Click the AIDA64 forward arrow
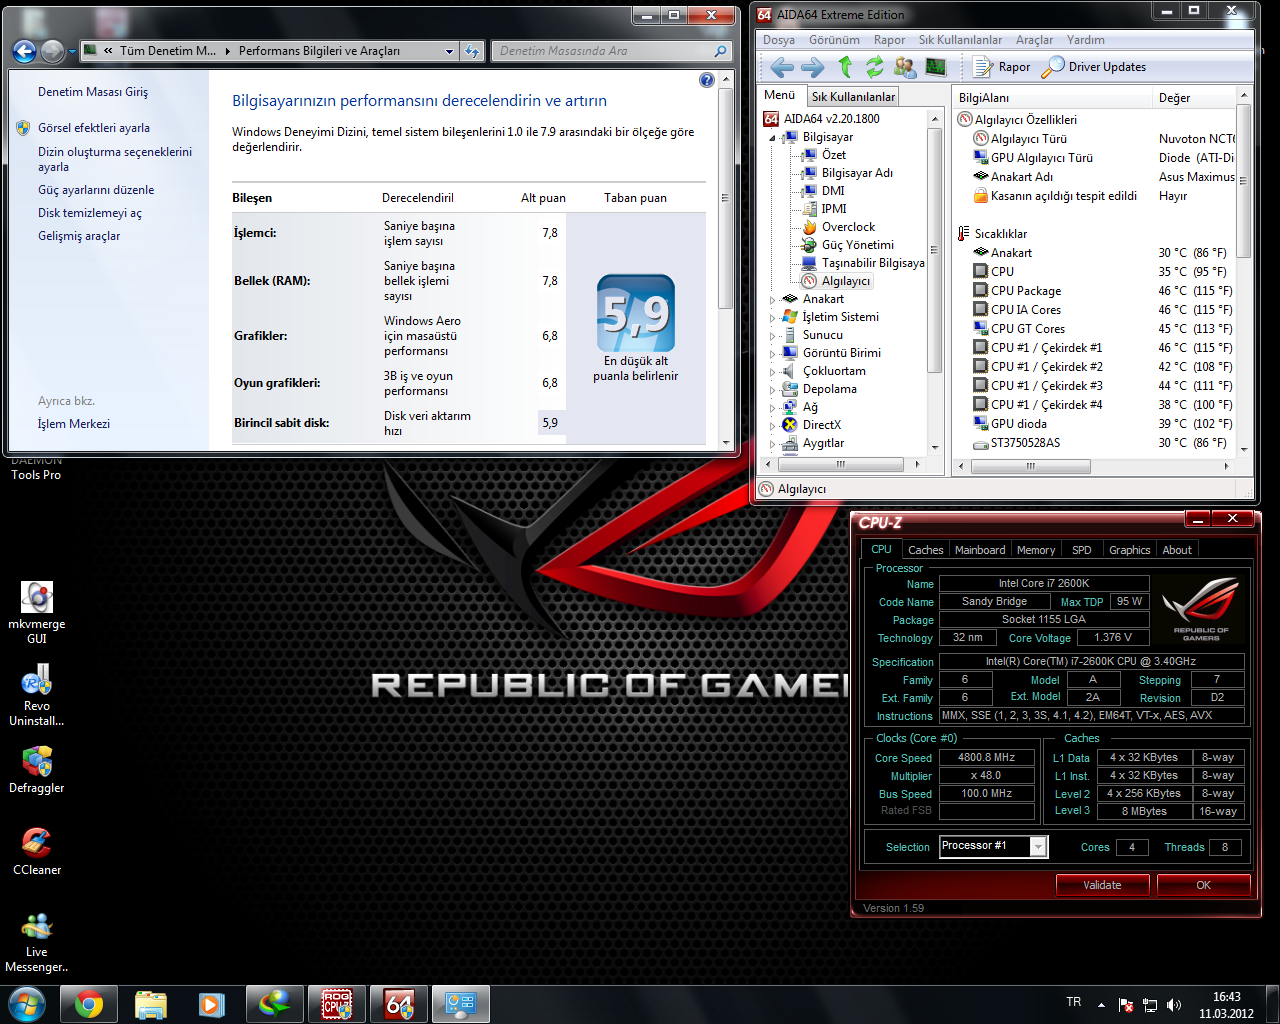 tap(813, 67)
